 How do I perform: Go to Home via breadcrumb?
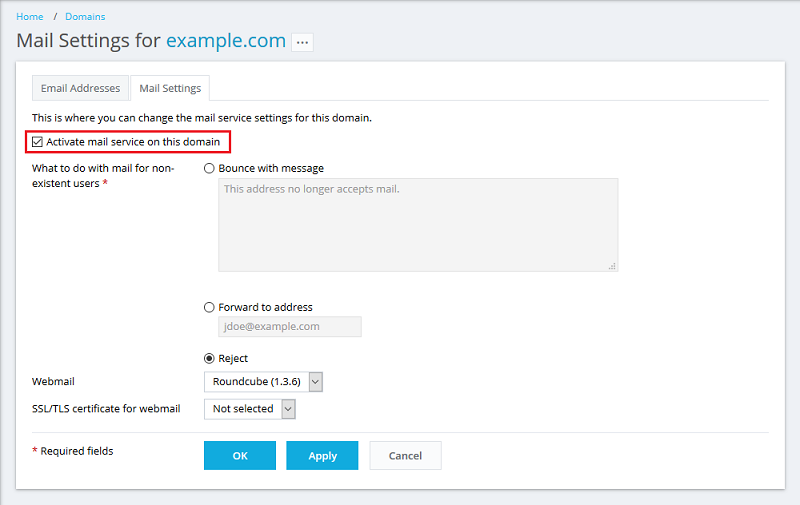tap(30, 17)
